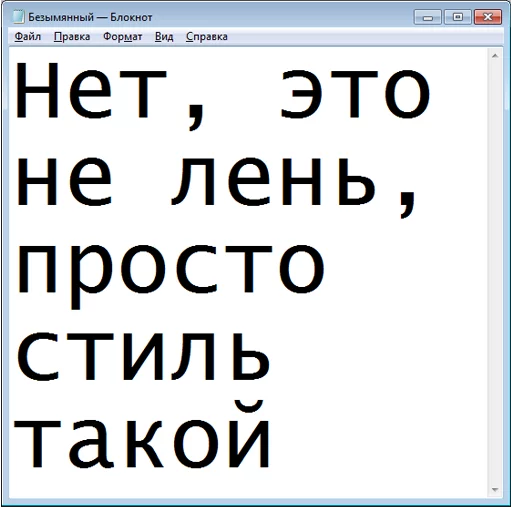Open the Формат menu

click(x=122, y=36)
